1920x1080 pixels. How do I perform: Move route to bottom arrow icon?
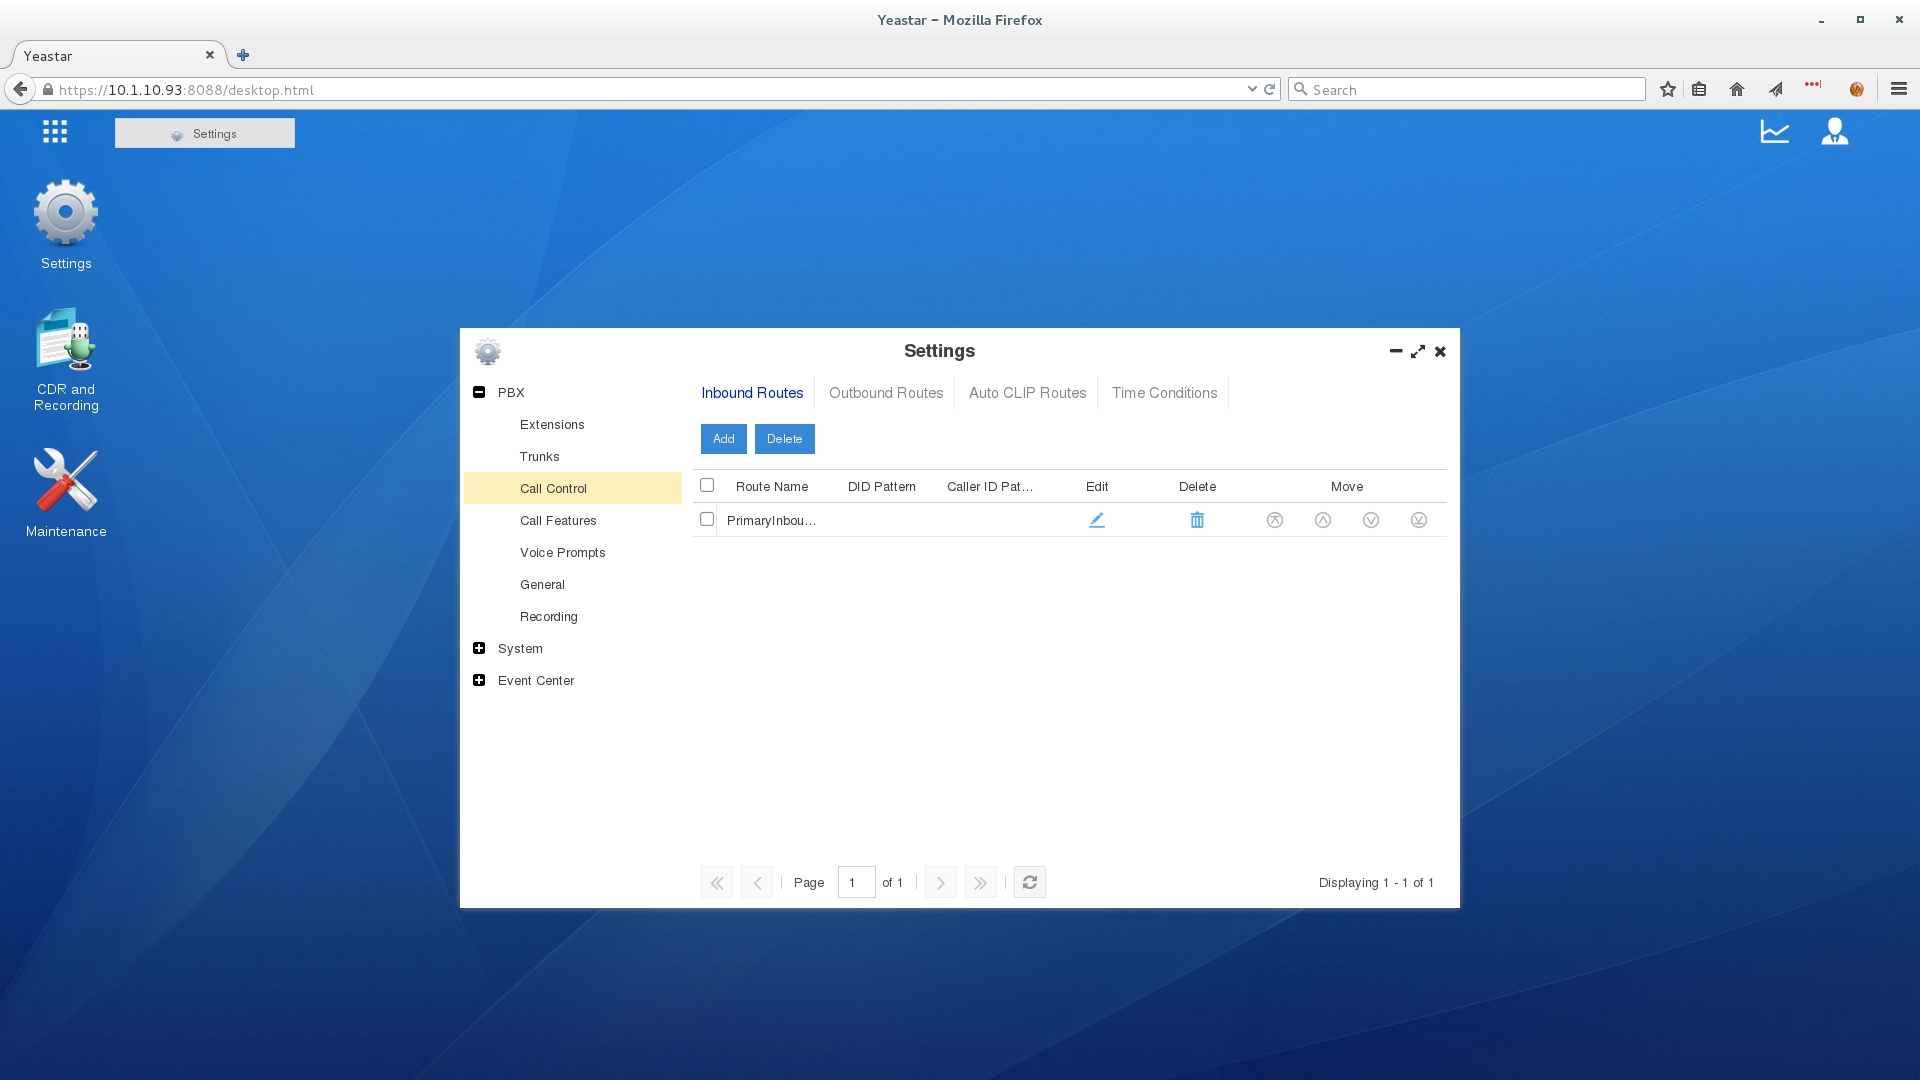1419,520
